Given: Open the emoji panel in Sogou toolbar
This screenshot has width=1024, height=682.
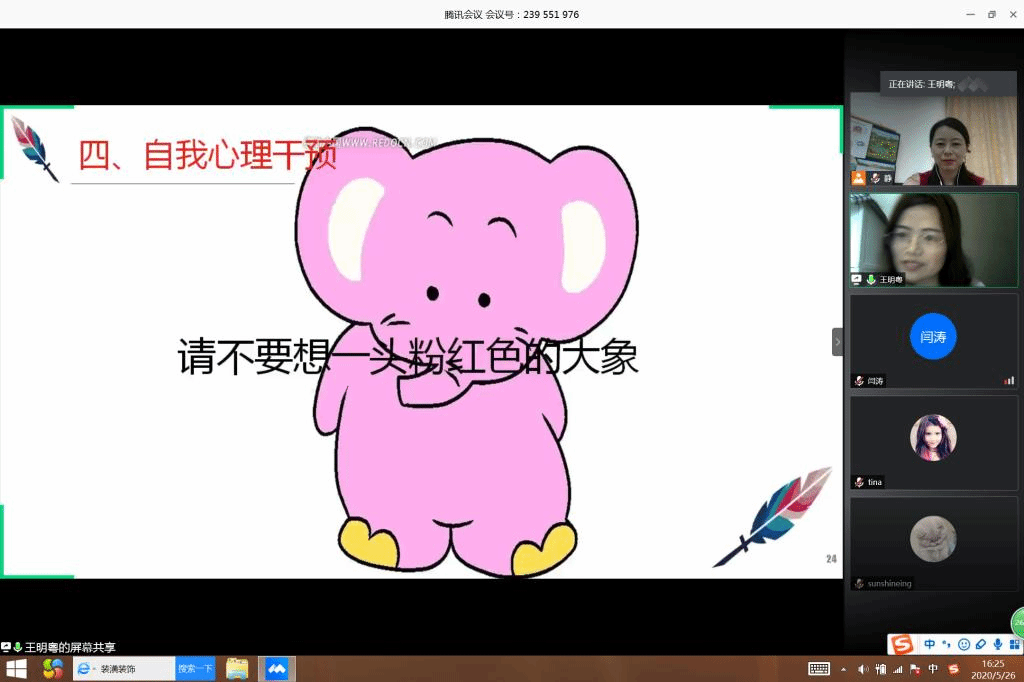Looking at the screenshot, I should click(x=964, y=644).
